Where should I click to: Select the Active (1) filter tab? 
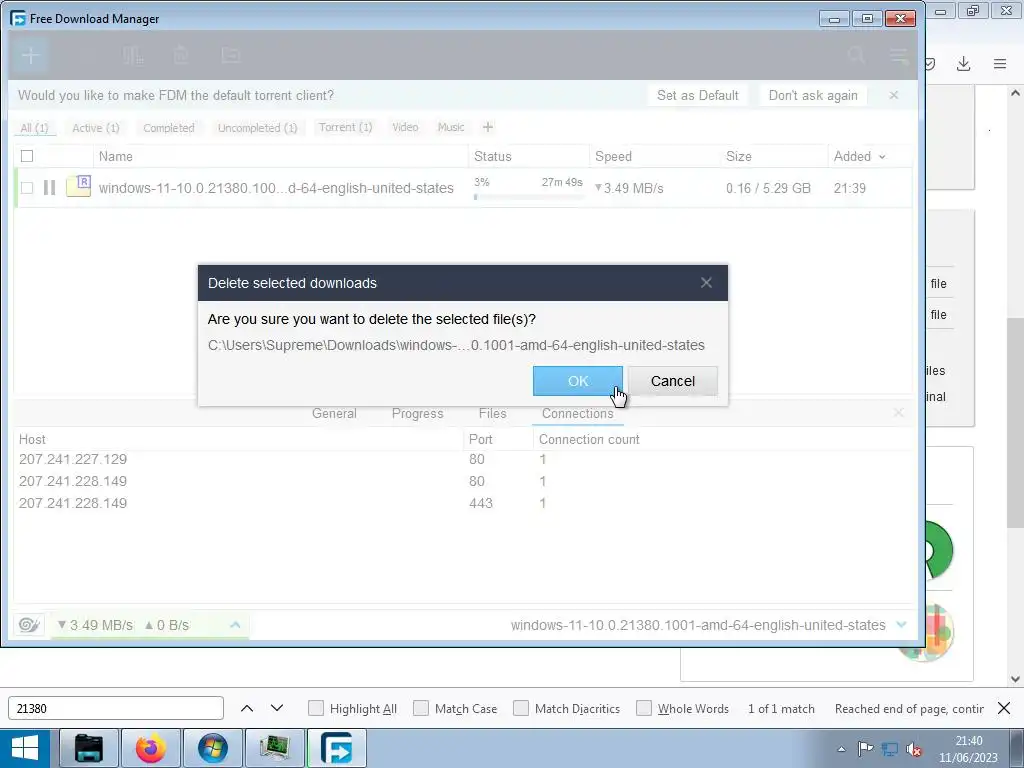coord(96,128)
